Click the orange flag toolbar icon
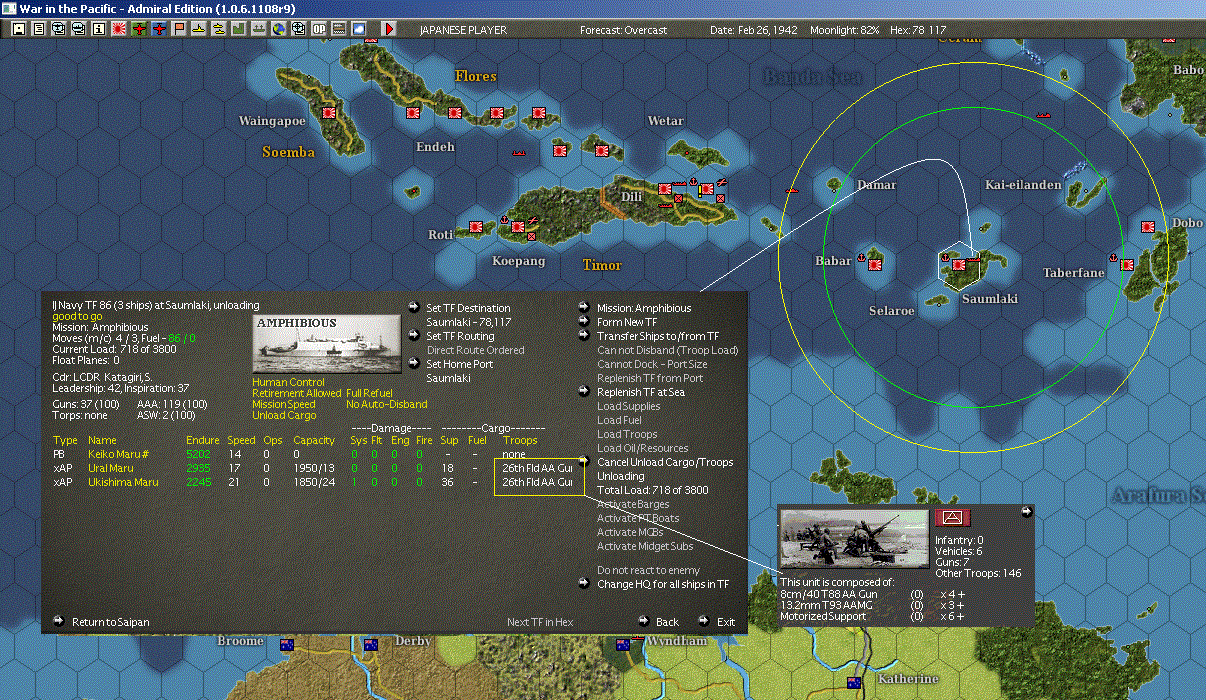The height and width of the screenshot is (700, 1206). point(179,30)
